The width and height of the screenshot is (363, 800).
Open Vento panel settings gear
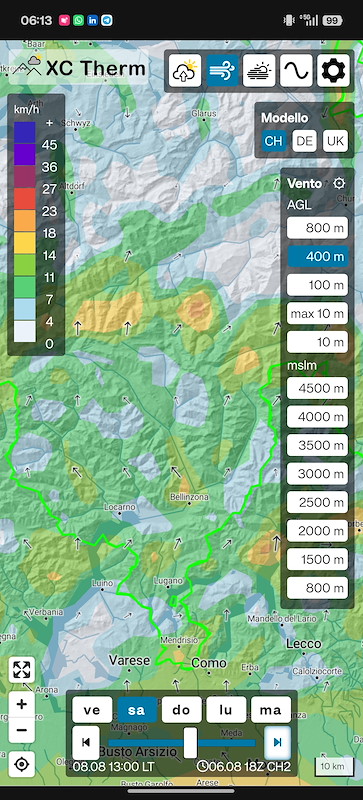coord(338,183)
